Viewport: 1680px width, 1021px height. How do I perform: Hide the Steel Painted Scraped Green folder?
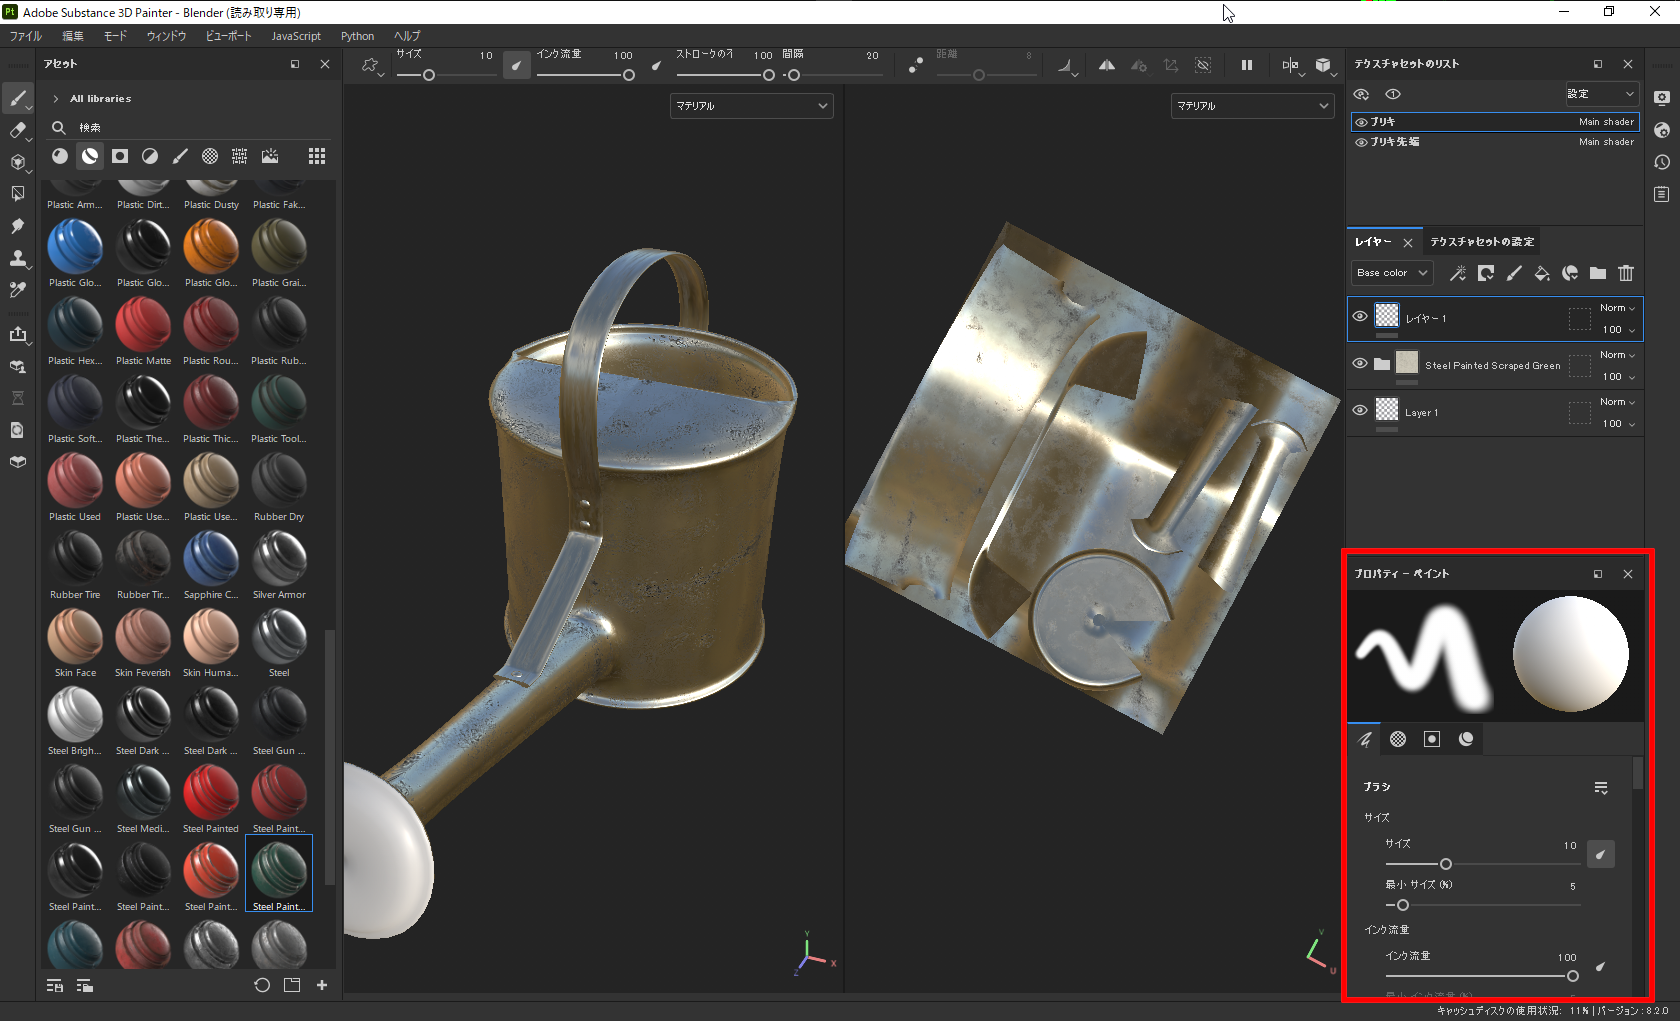click(x=1360, y=363)
